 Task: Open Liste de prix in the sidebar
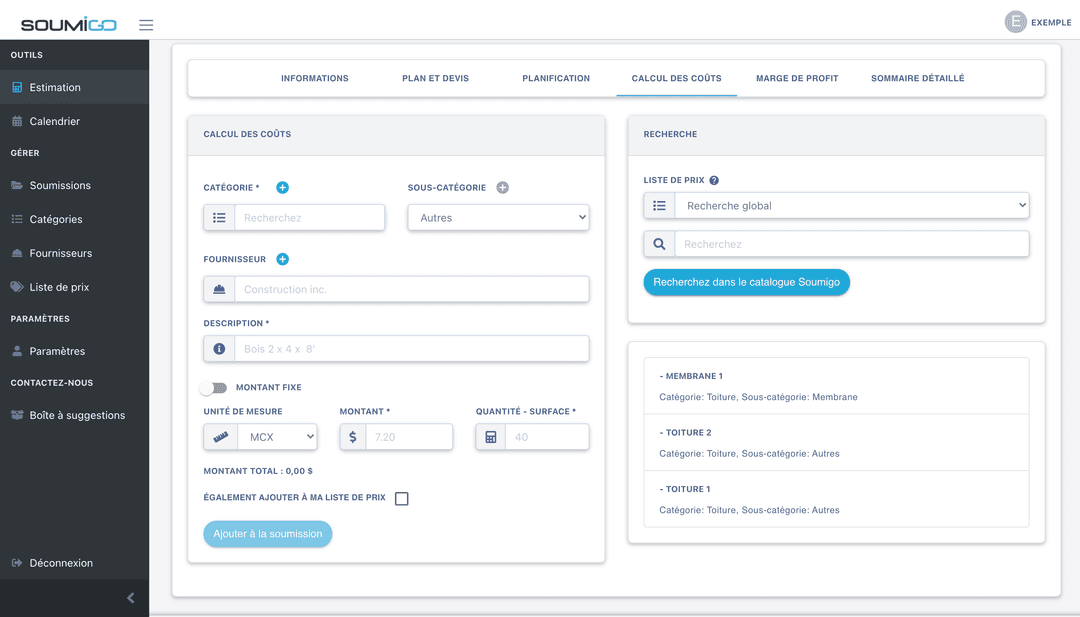59,287
